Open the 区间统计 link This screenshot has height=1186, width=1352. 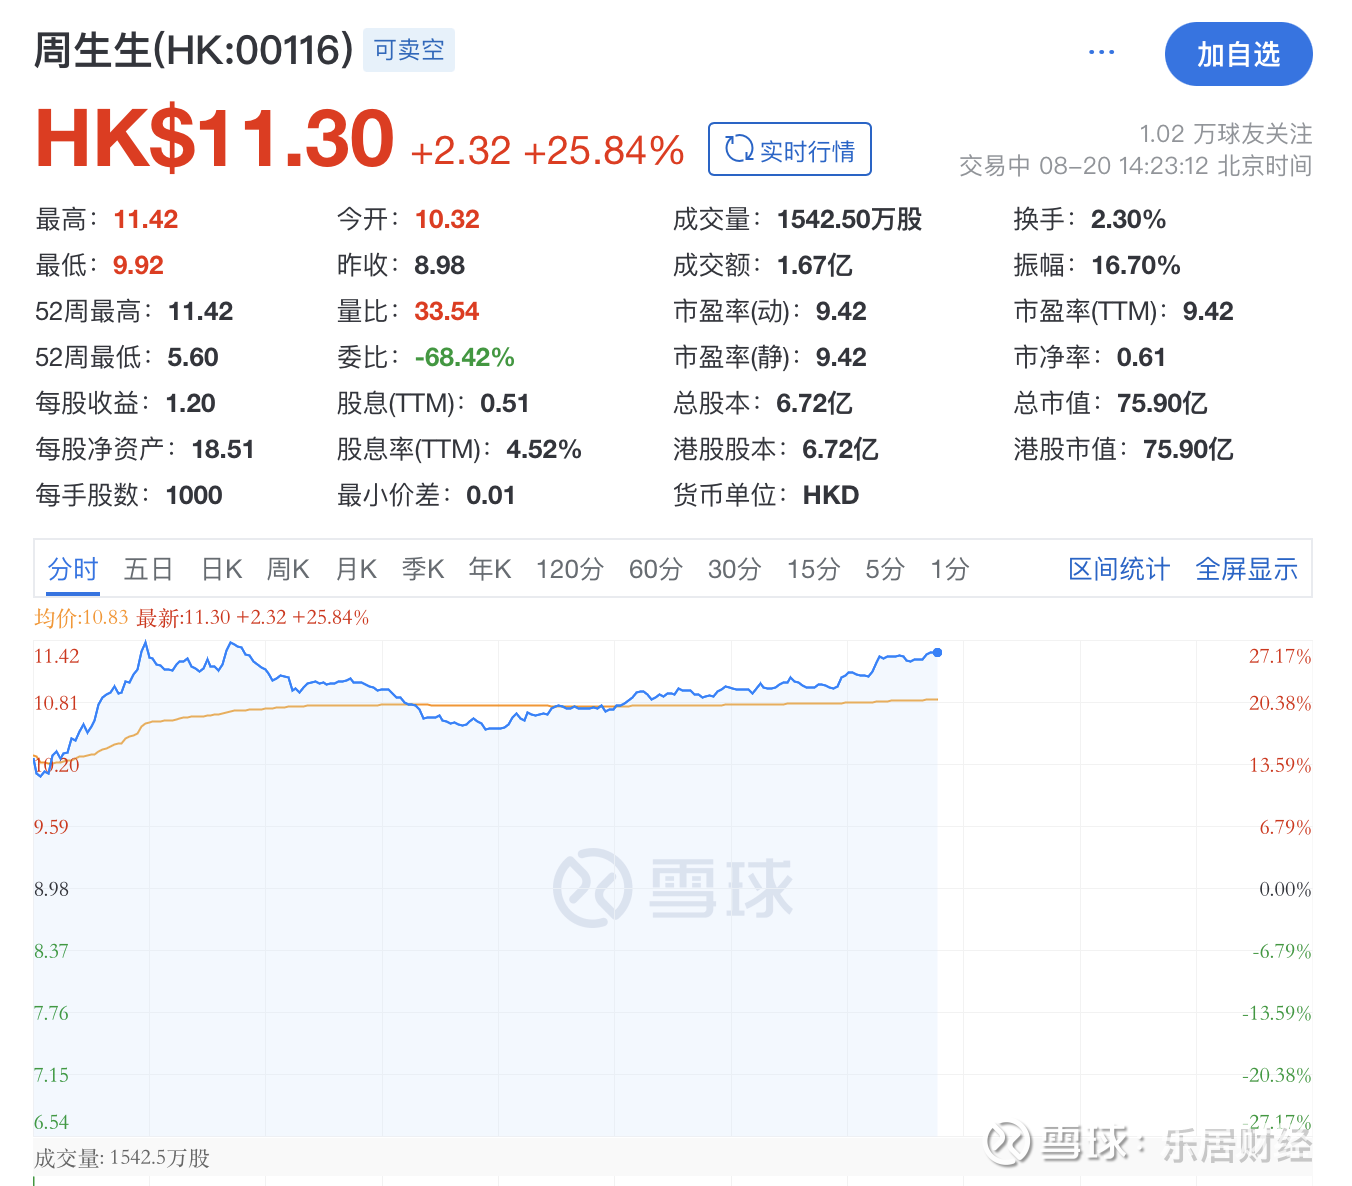(1119, 569)
